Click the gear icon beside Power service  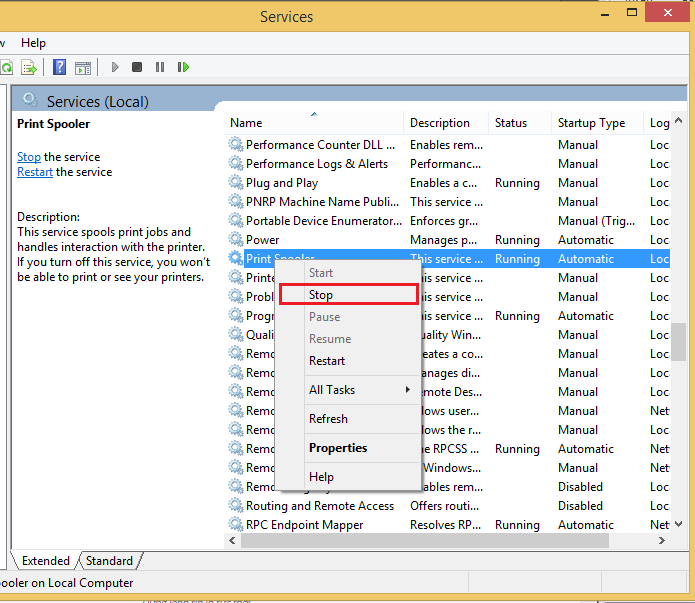236,239
